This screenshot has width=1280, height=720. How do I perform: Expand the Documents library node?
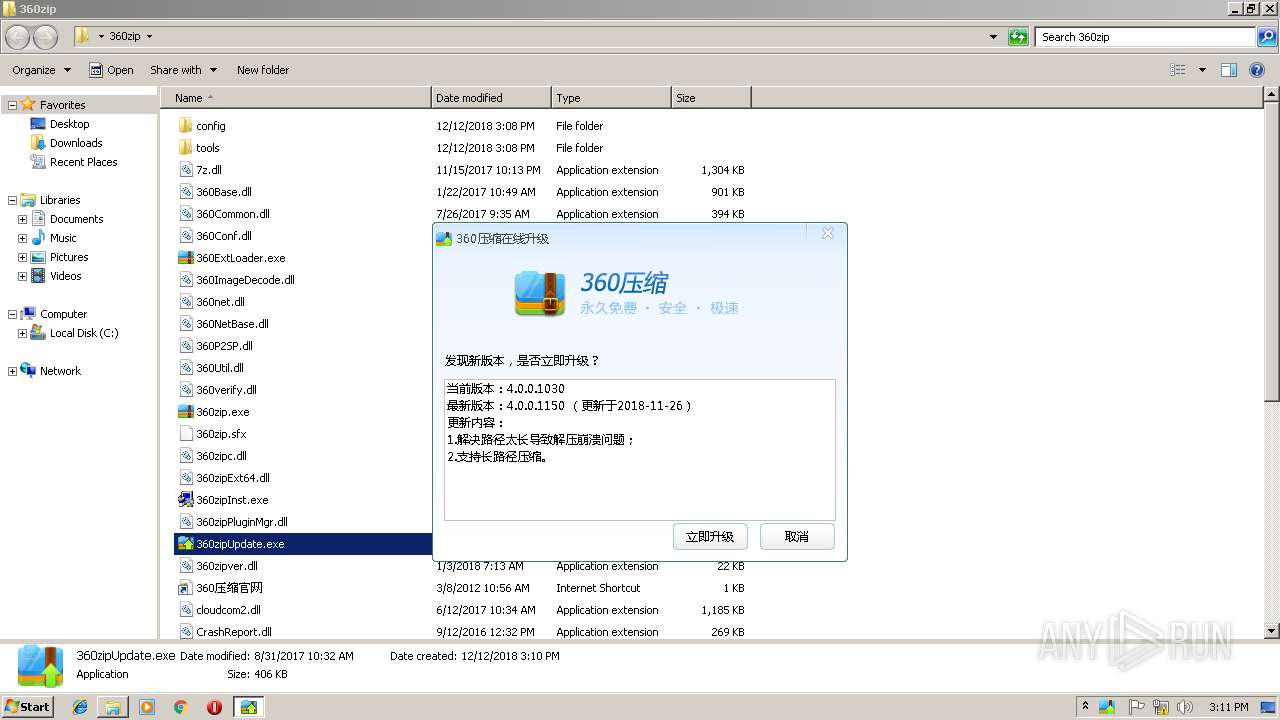click(x=22, y=219)
